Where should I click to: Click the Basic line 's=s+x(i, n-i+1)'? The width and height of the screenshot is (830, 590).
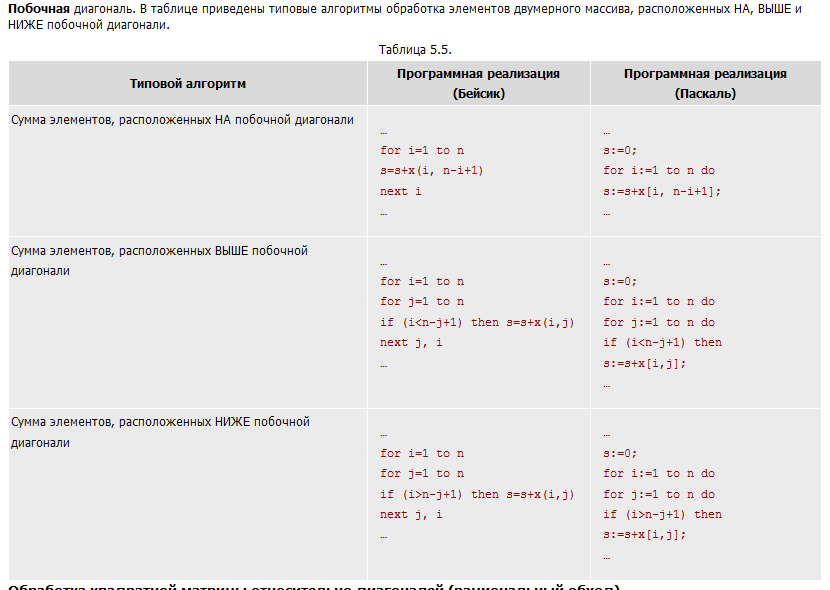click(x=431, y=170)
